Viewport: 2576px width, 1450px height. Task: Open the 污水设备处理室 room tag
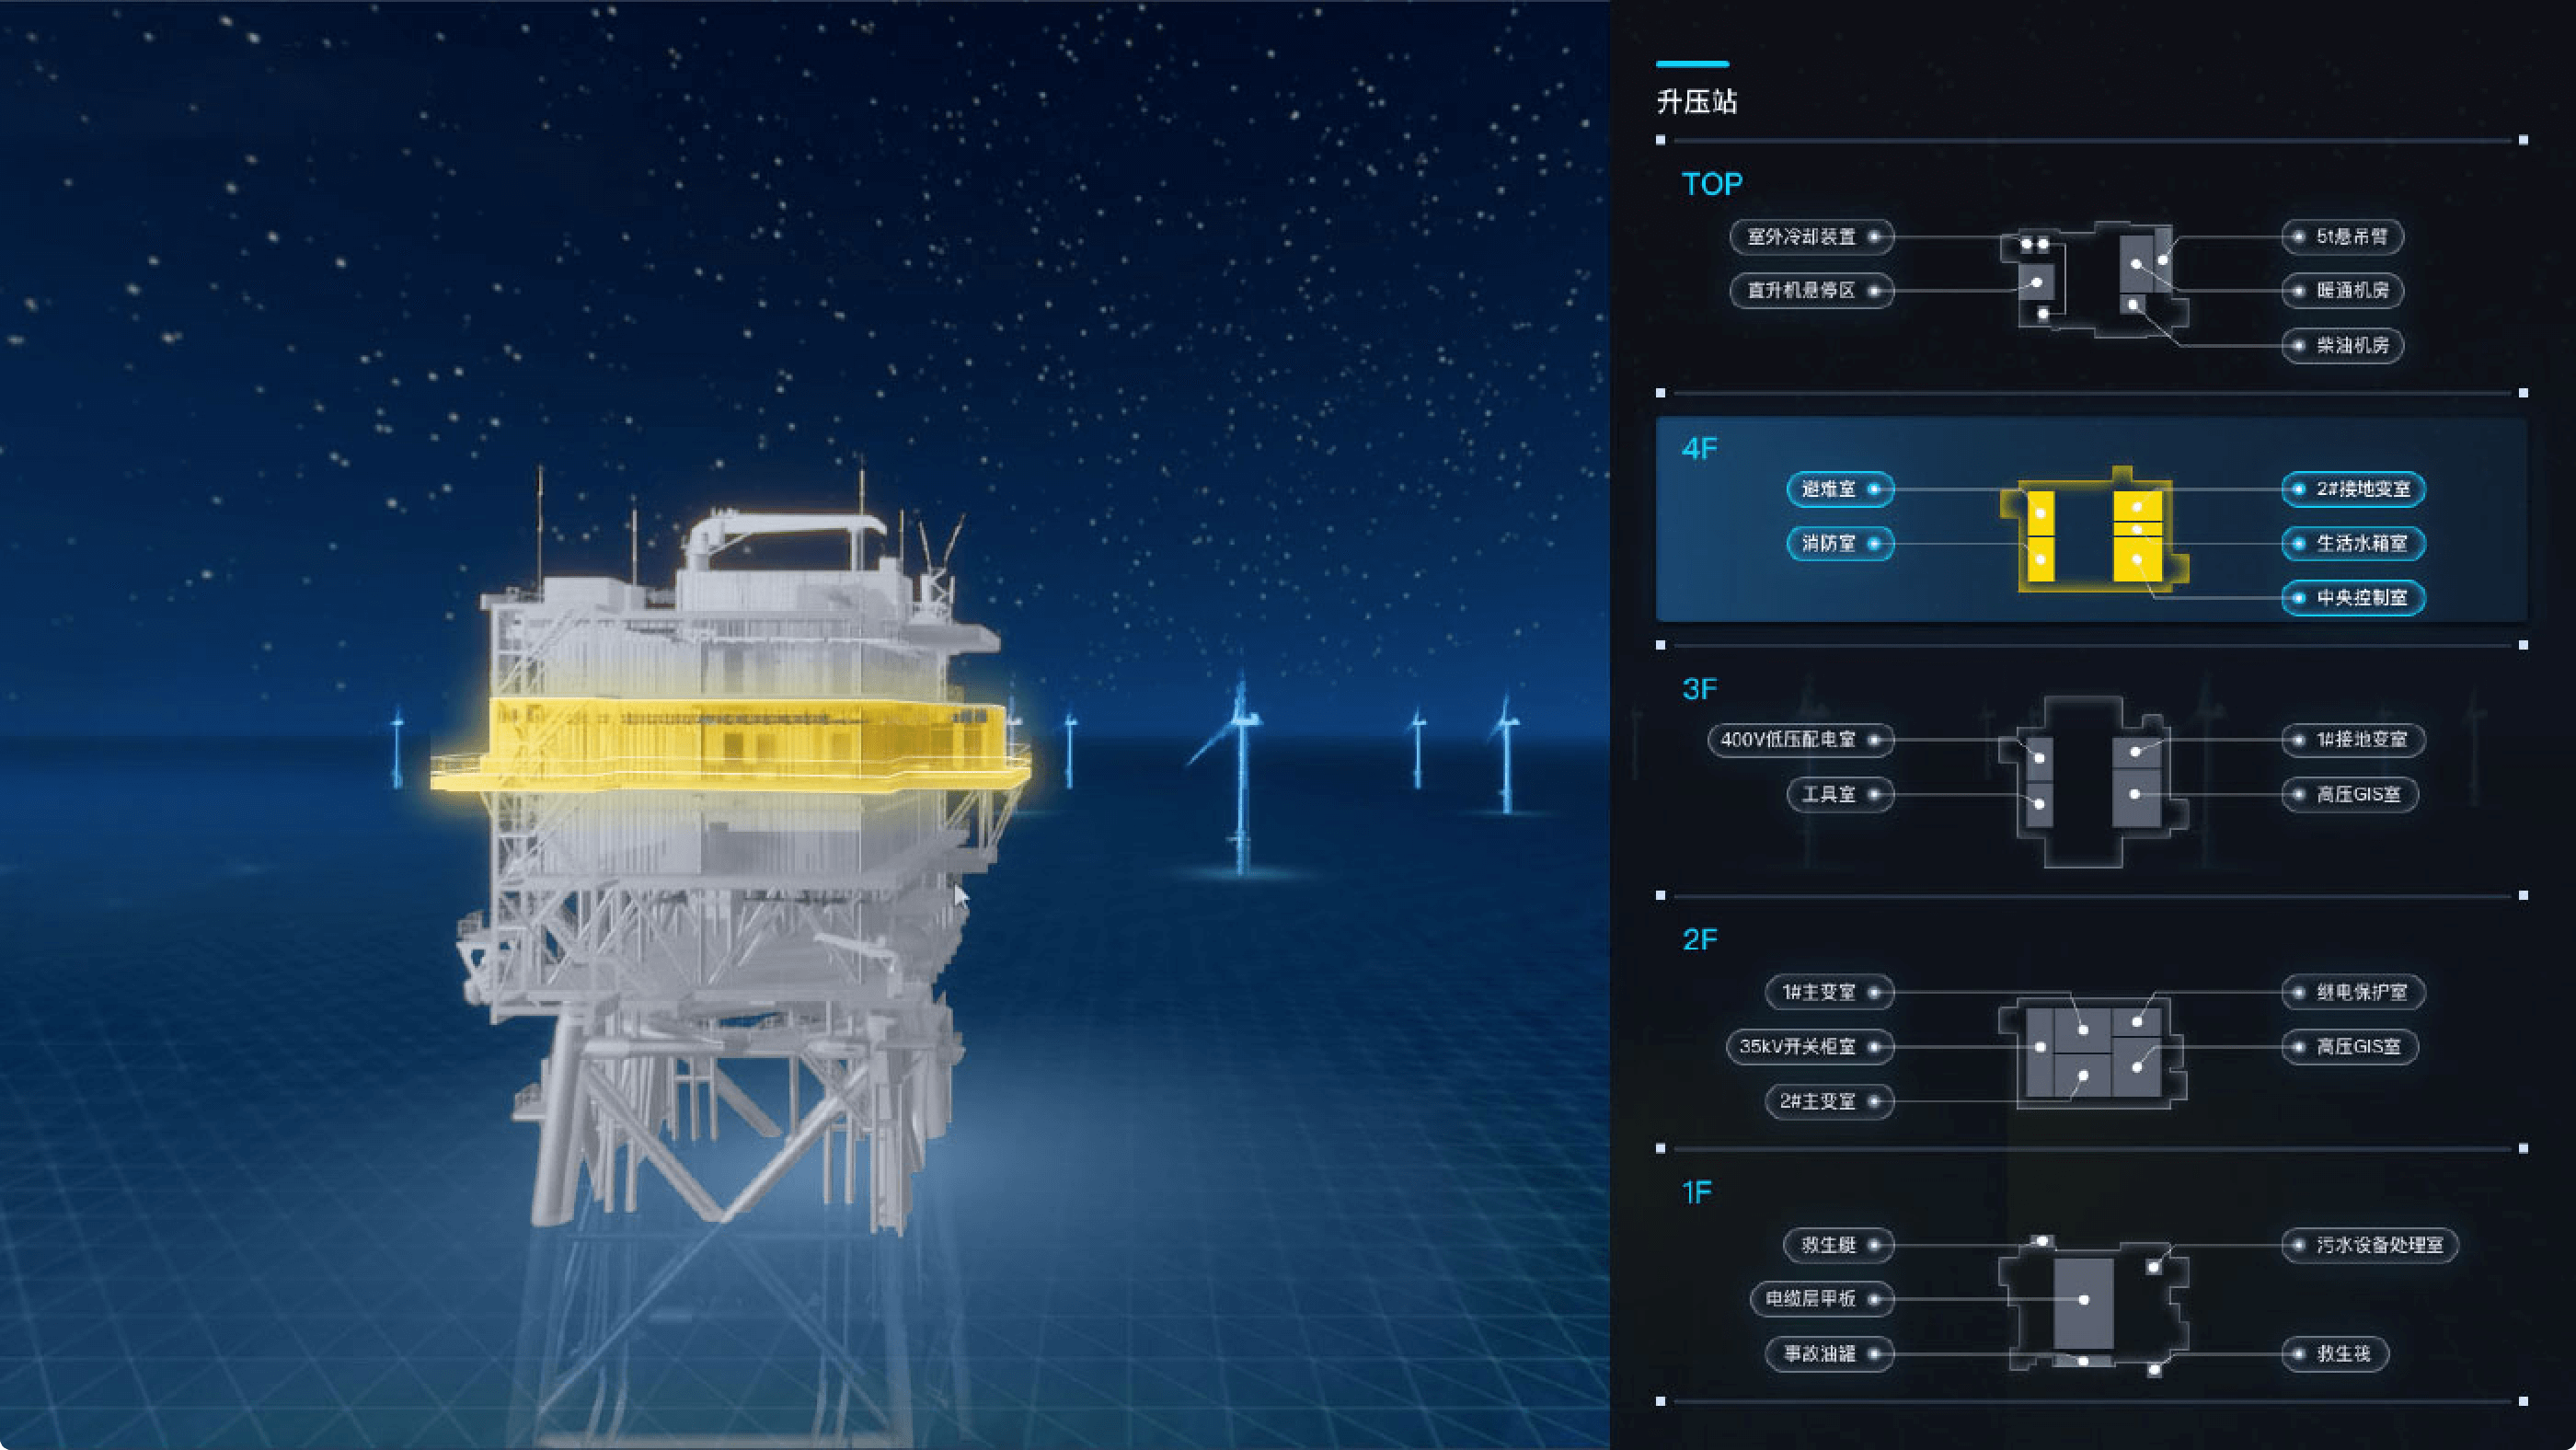pyautogui.click(x=2370, y=1246)
